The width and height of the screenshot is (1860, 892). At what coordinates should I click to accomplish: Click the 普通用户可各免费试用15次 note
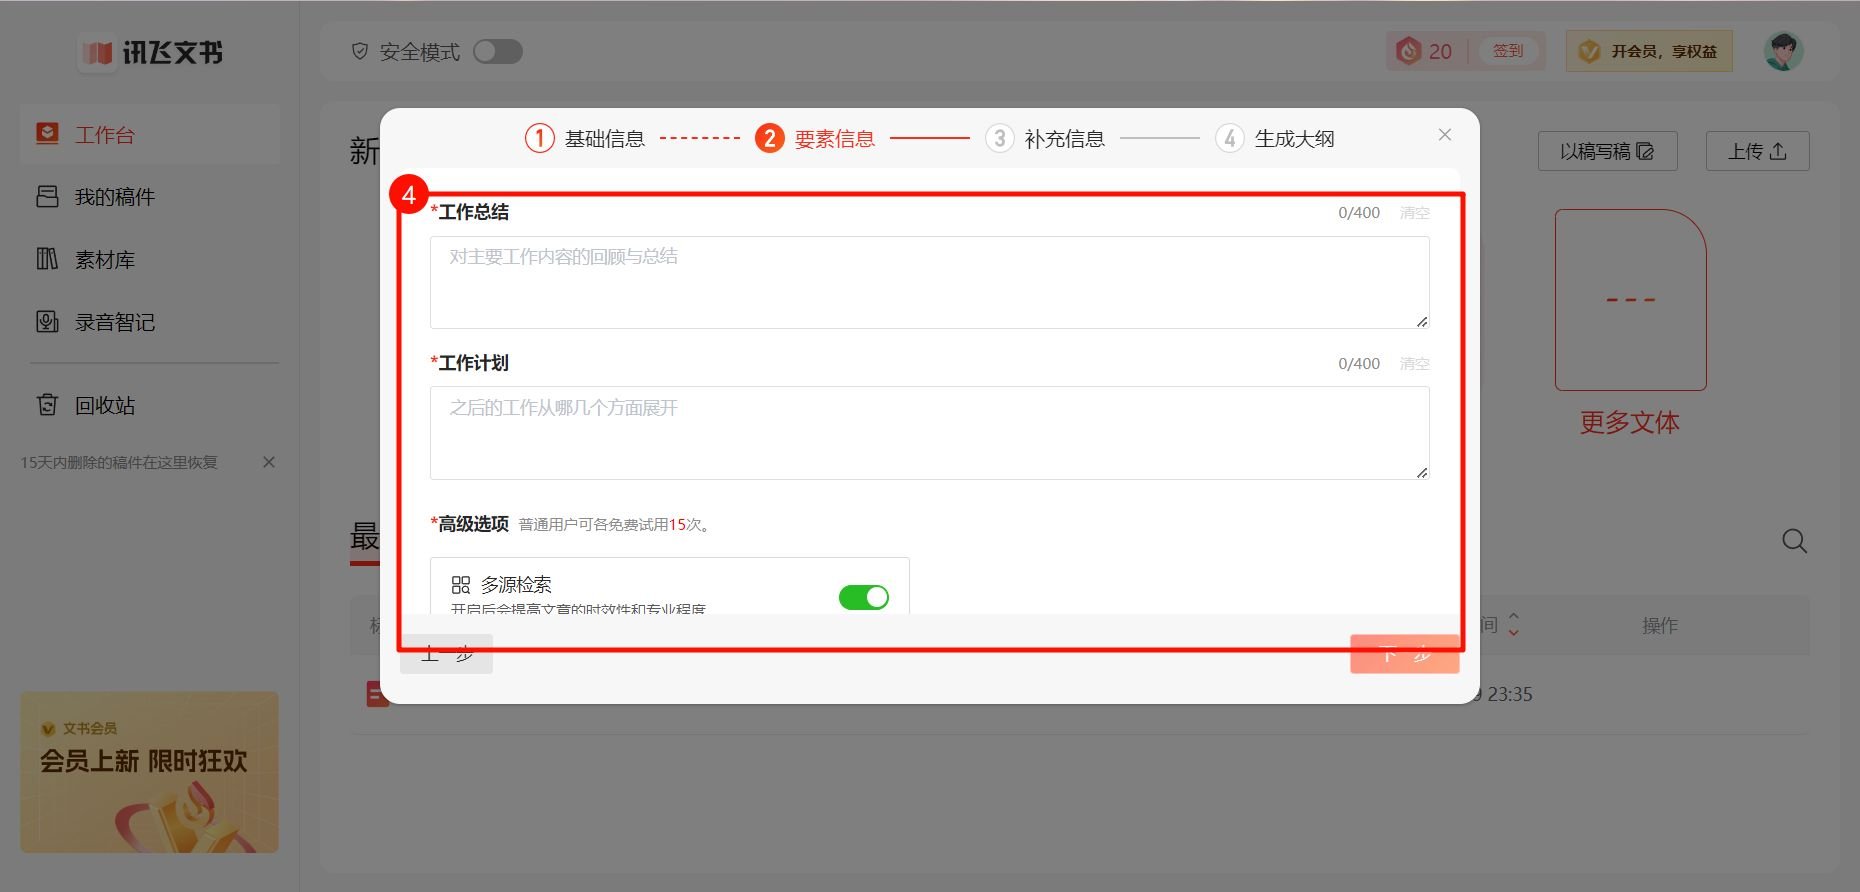(x=615, y=525)
